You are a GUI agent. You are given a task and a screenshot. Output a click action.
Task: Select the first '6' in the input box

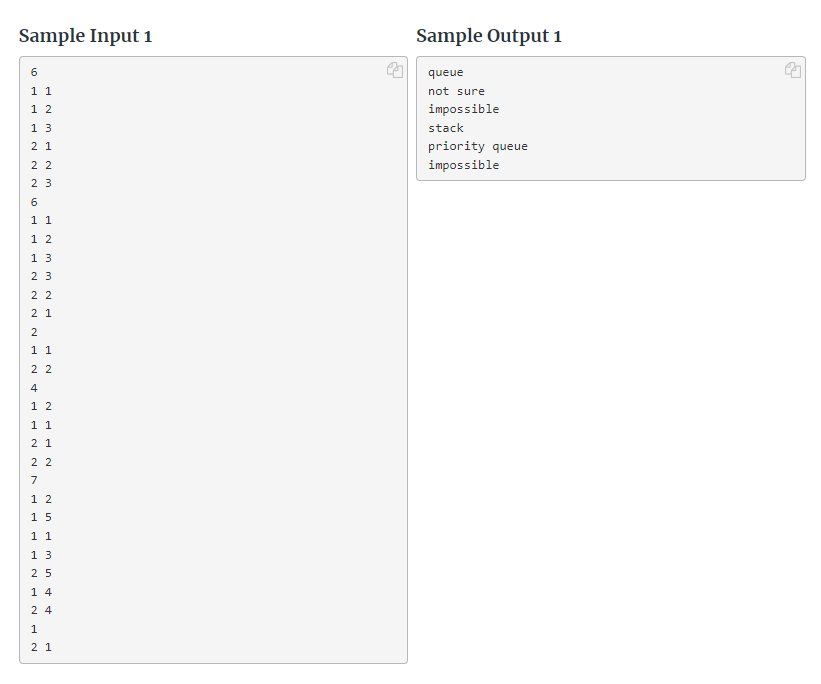point(34,71)
